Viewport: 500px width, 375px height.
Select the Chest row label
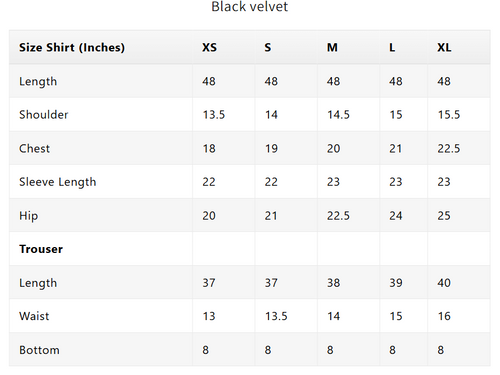(34, 148)
